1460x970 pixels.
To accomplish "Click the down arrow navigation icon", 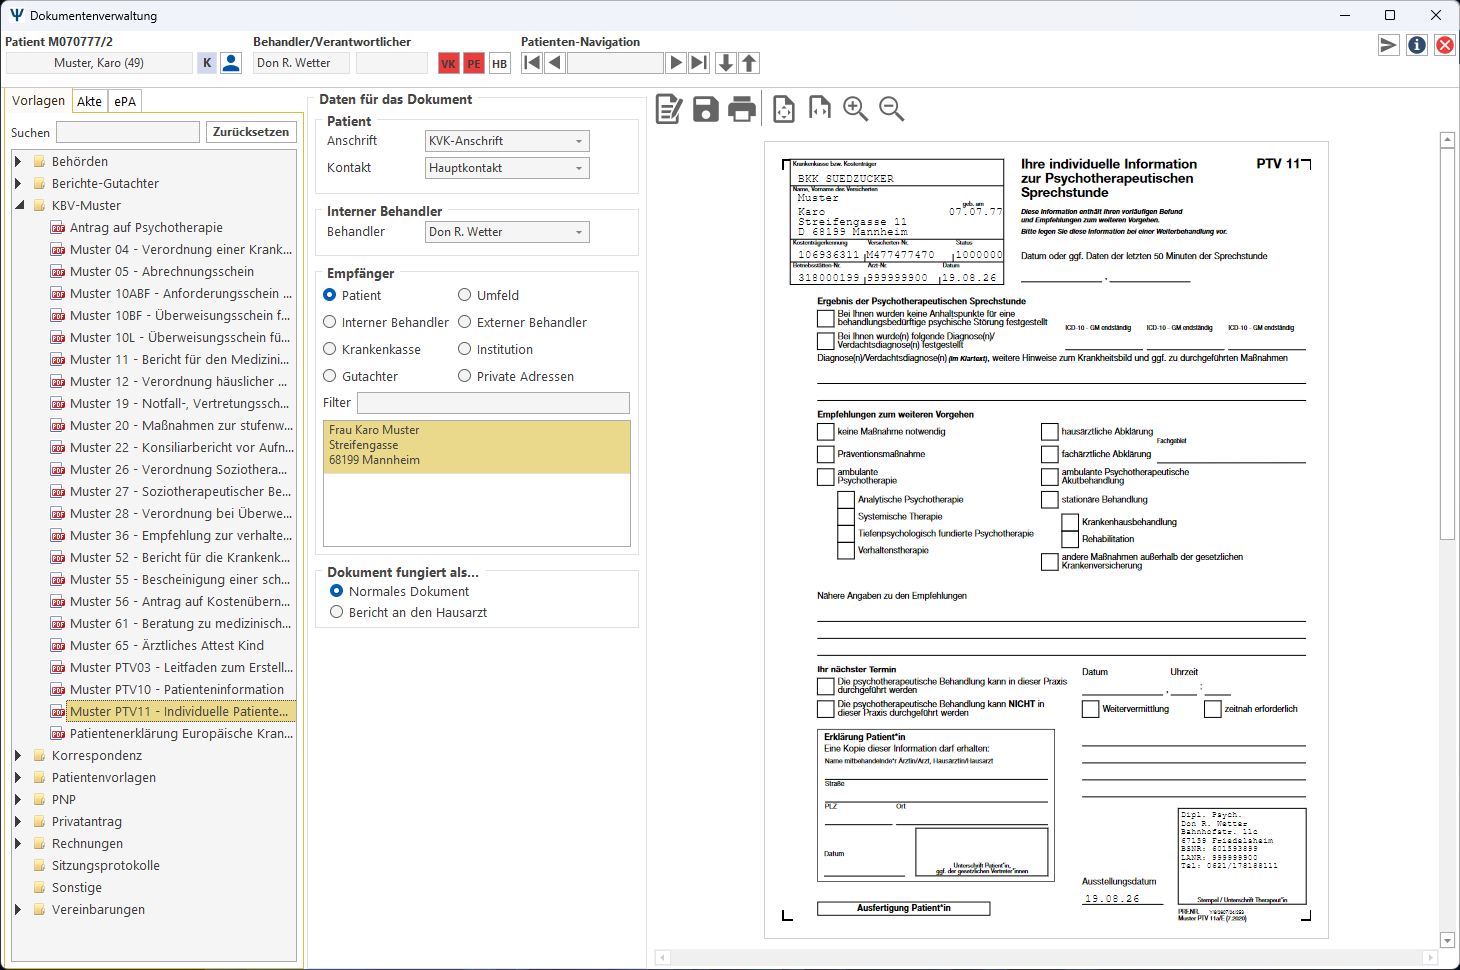I will point(726,63).
